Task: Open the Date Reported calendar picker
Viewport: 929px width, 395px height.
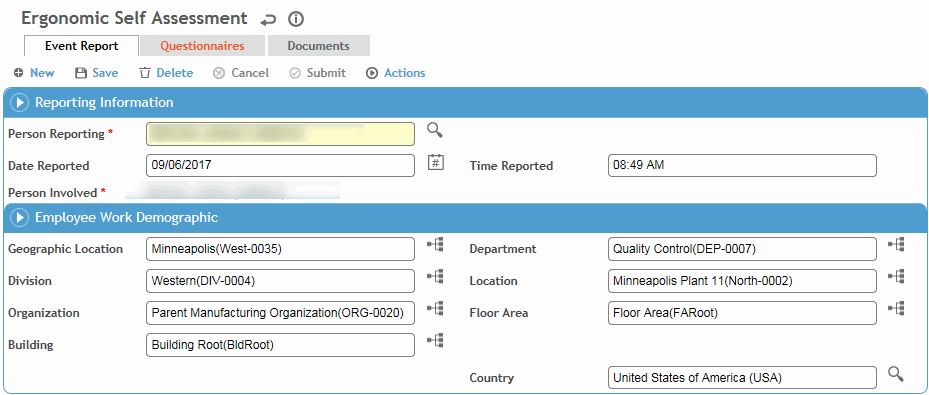Action: (436, 162)
